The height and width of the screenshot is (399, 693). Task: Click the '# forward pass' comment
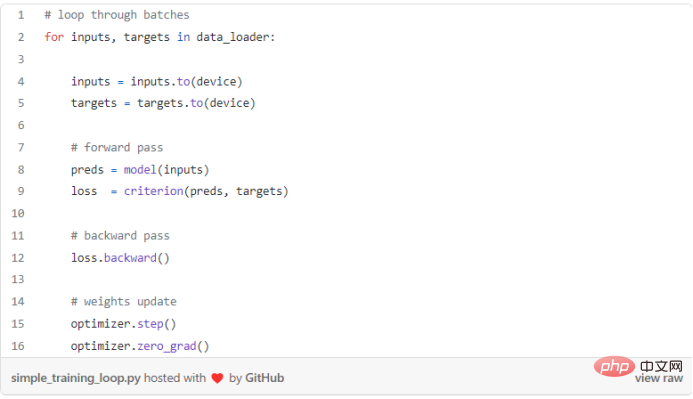(117, 148)
